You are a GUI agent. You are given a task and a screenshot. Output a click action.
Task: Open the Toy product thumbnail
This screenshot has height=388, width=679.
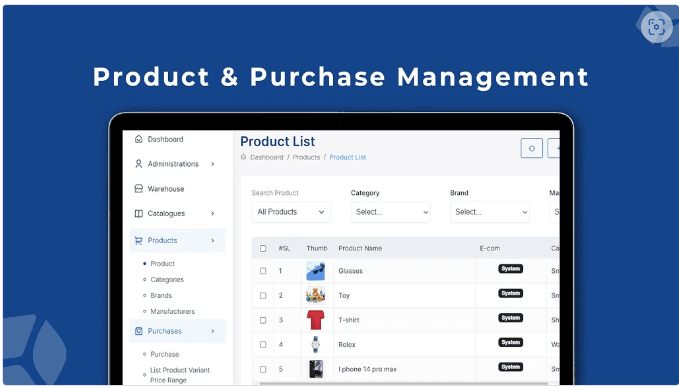pyautogui.click(x=316, y=295)
